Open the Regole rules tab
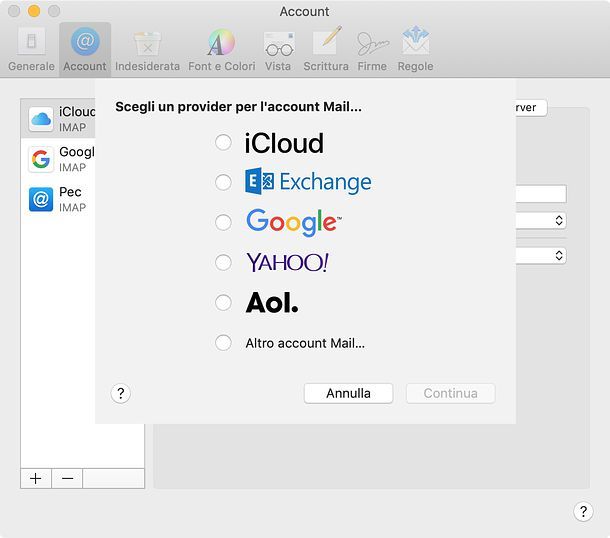 415,49
